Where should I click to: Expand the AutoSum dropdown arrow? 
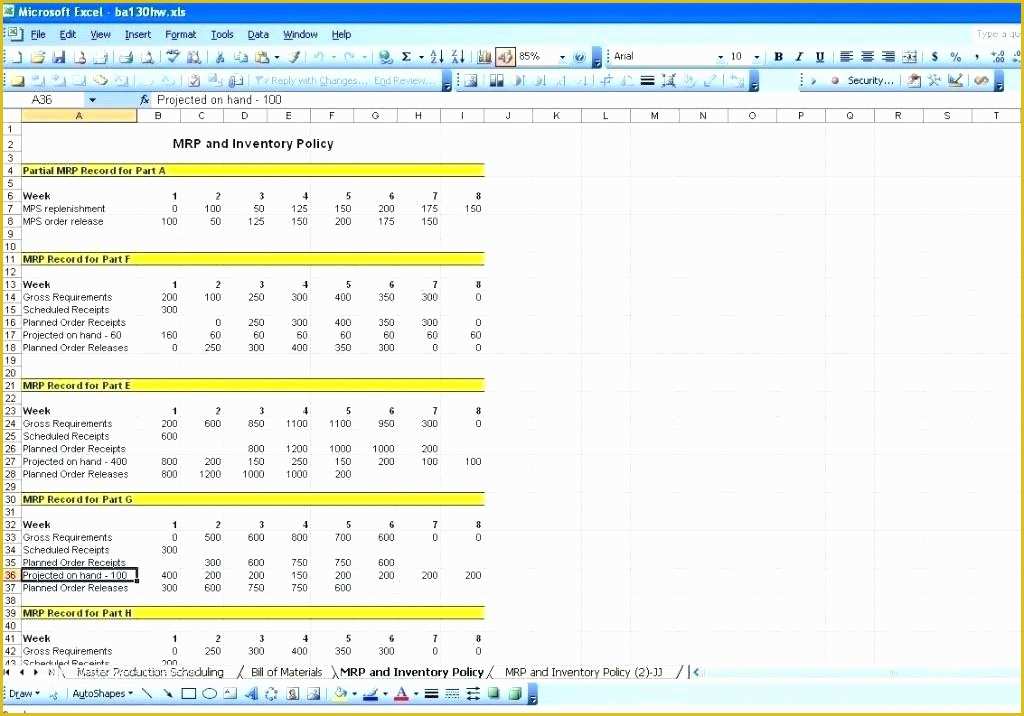tap(421, 57)
